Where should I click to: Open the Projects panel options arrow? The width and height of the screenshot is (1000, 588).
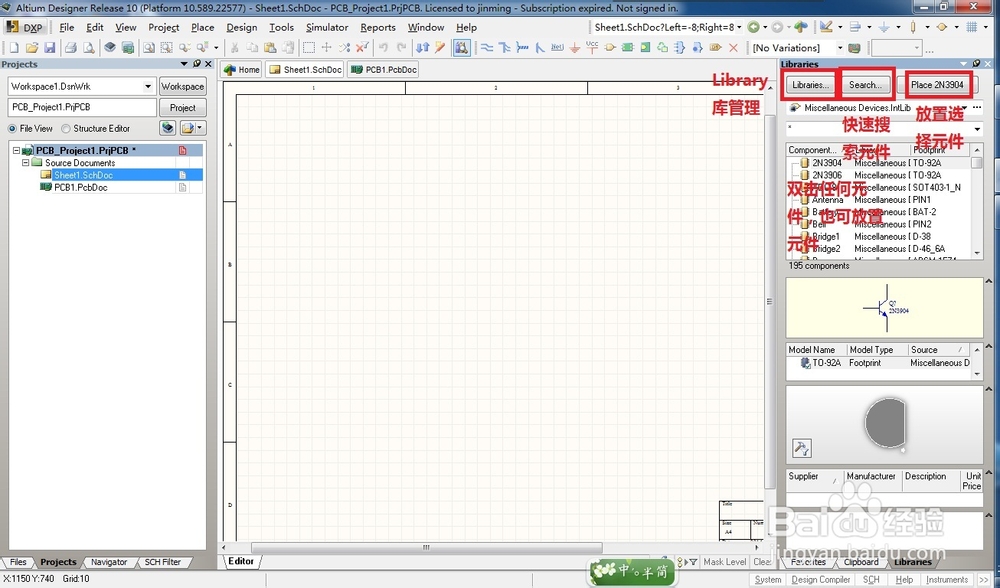[184, 64]
